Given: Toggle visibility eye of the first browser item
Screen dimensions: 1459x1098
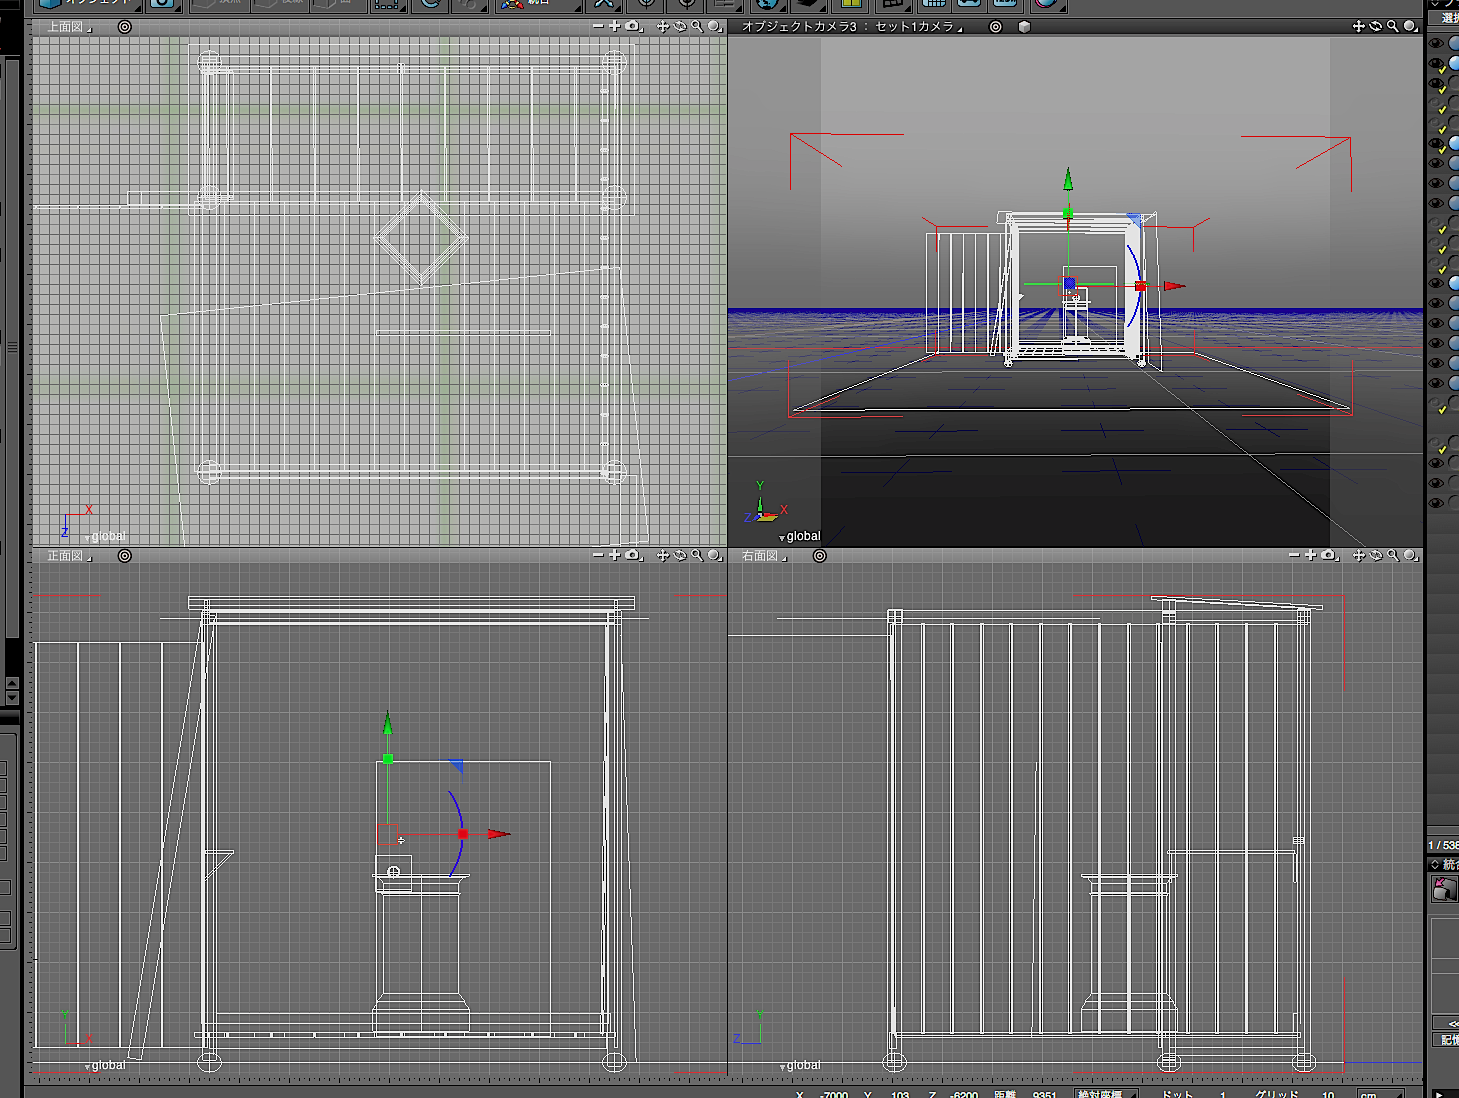Looking at the screenshot, I should click(1436, 44).
